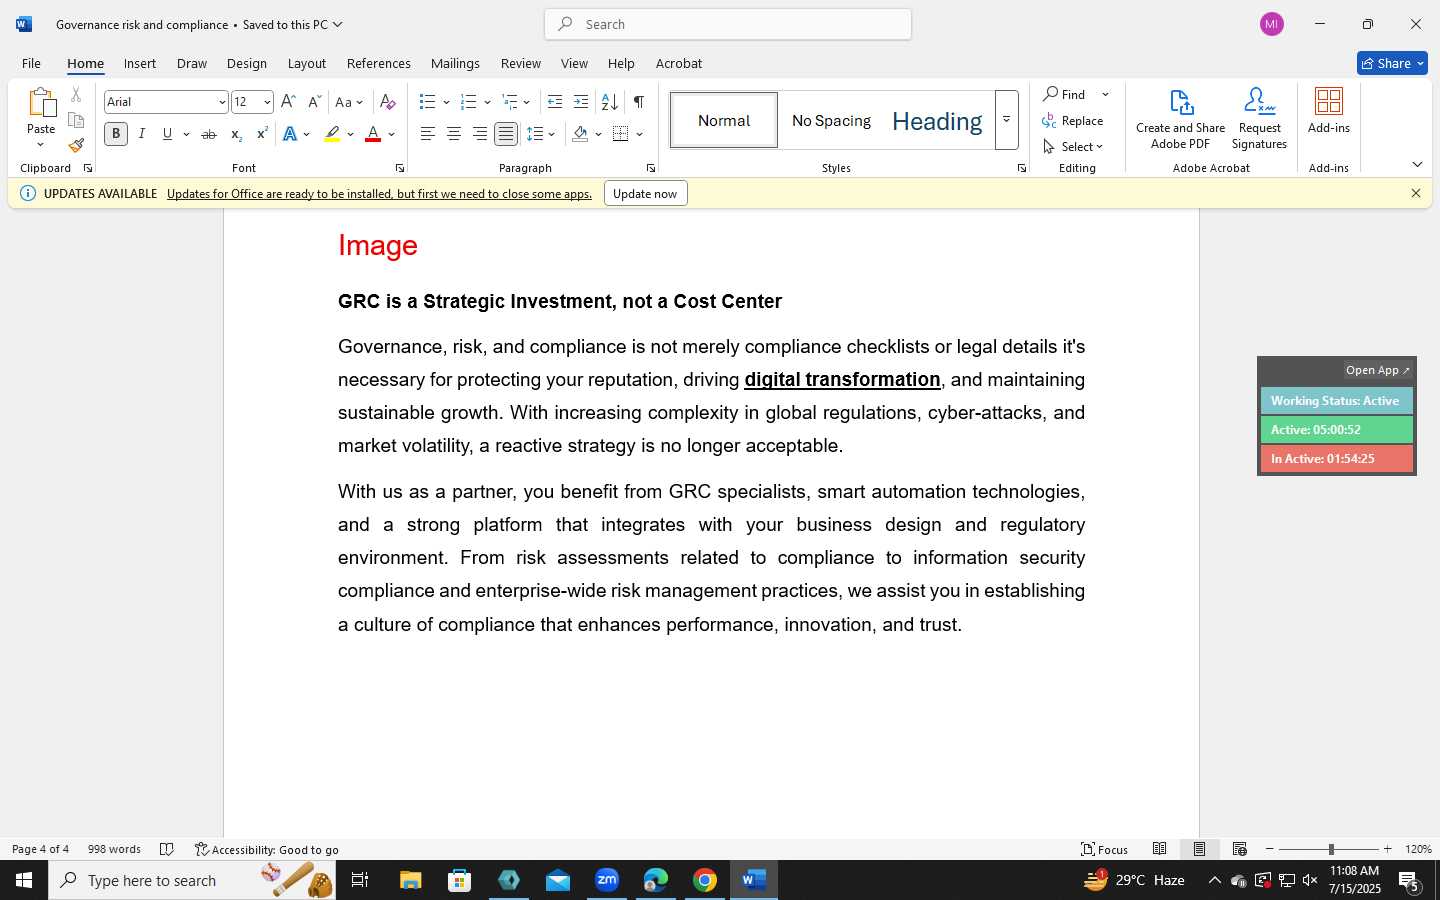Switch to the Design tab
Screen dimensions: 1440x900
(x=246, y=63)
